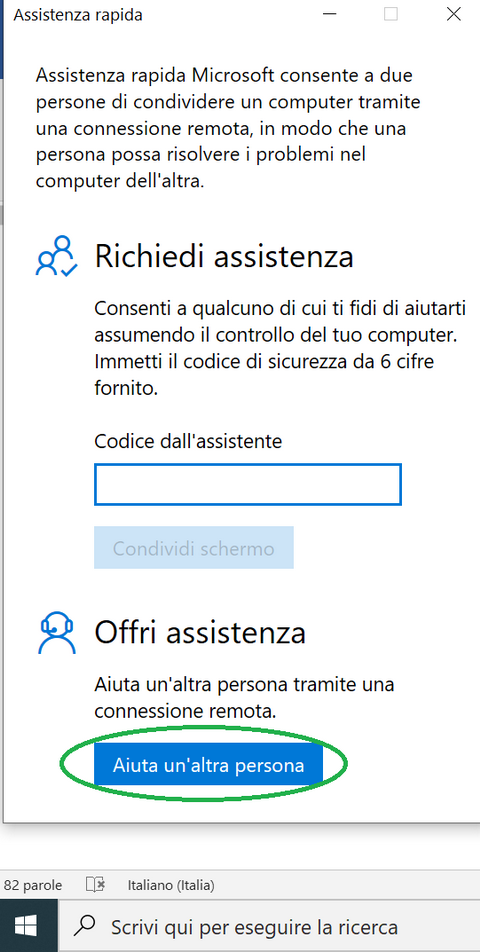Open the 82 parole word count
This screenshot has height=952, width=480.
click(x=32, y=885)
